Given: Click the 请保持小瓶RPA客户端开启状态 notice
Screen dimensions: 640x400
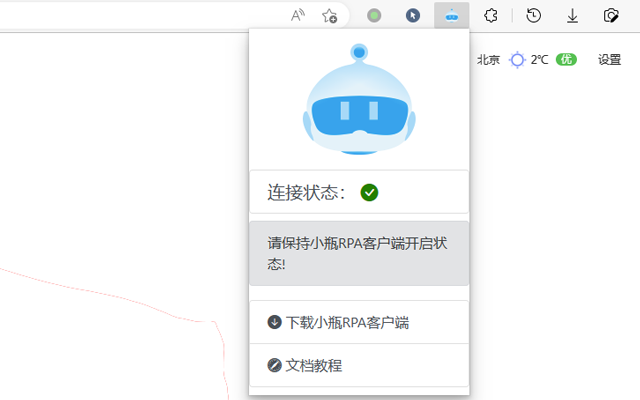Looking at the screenshot, I should tap(359, 253).
